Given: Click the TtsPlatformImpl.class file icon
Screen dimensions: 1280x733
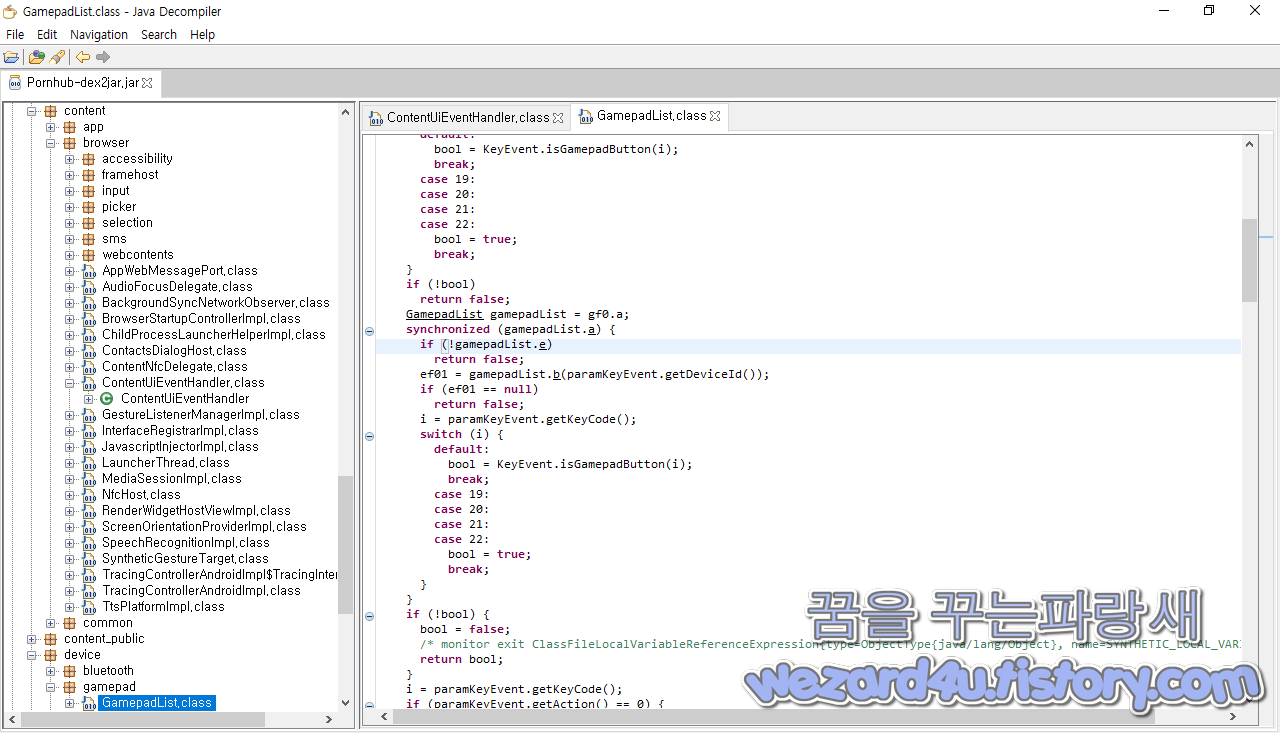Looking at the screenshot, I should (88, 607).
